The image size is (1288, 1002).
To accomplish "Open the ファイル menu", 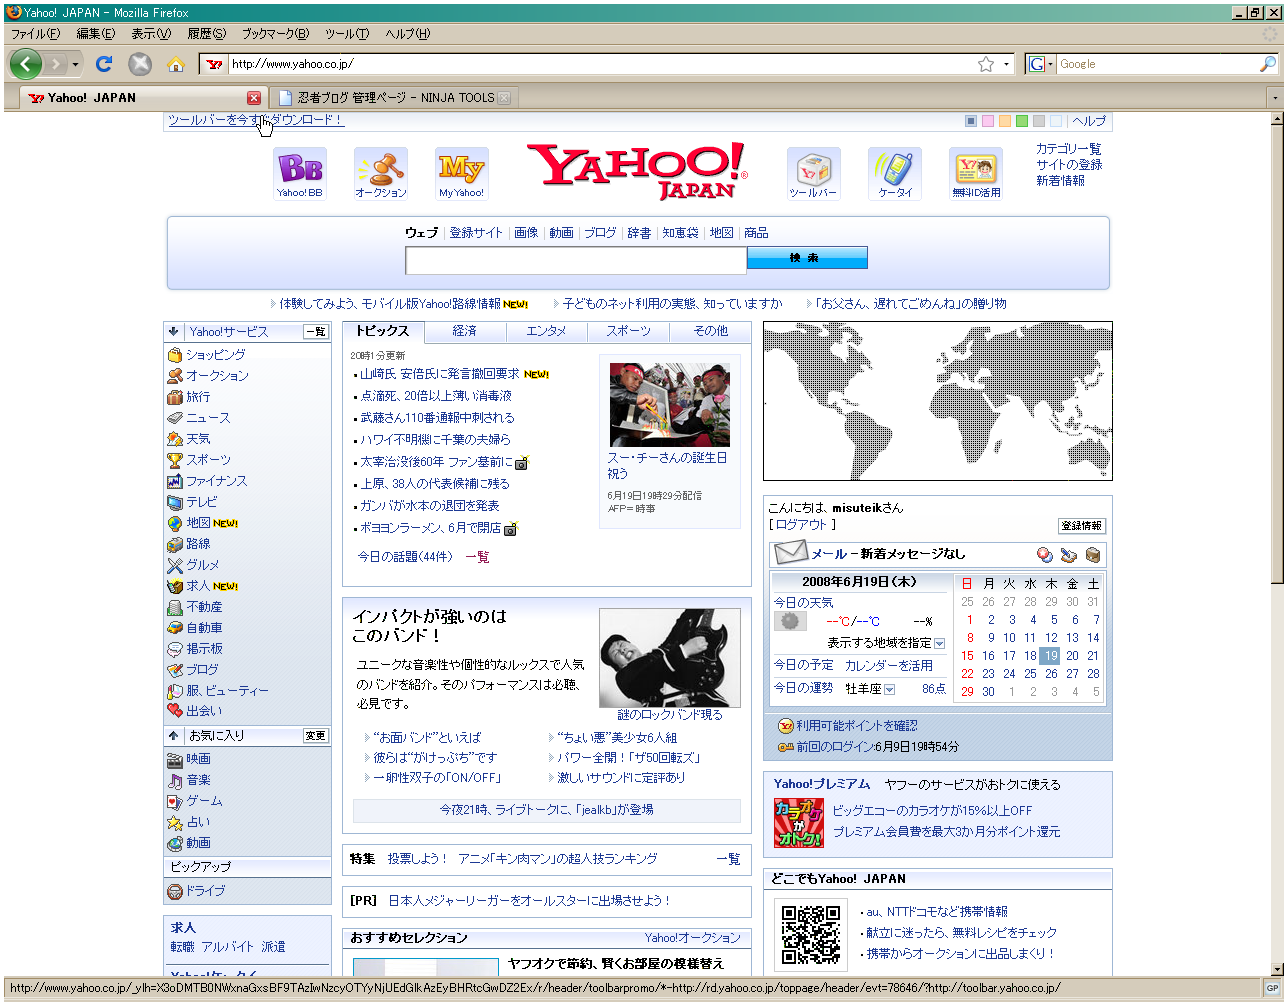I will click(x=35, y=33).
